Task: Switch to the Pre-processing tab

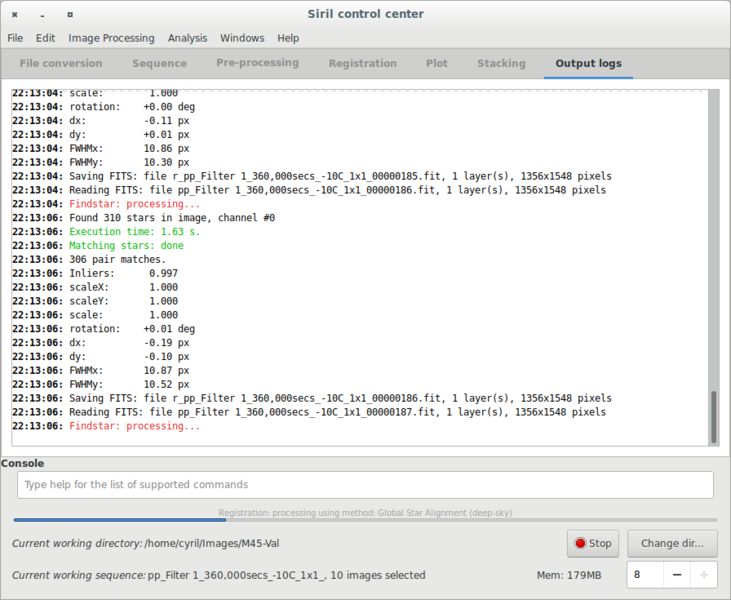Action: [257, 63]
